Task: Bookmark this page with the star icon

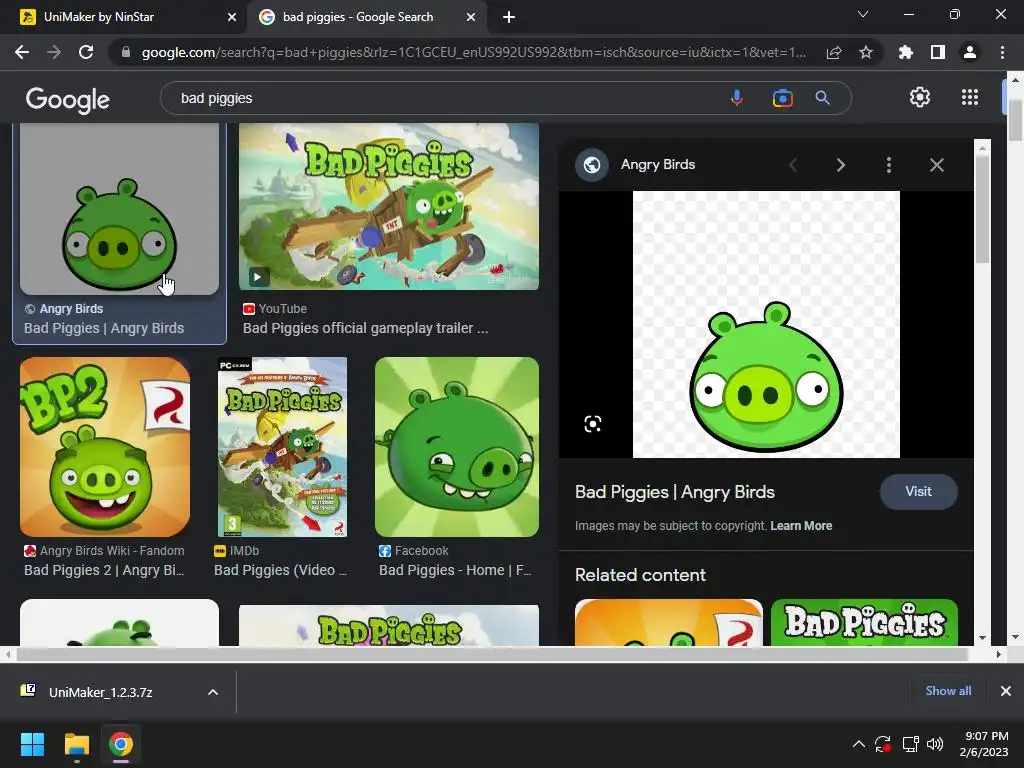Action: click(x=866, y=52)
